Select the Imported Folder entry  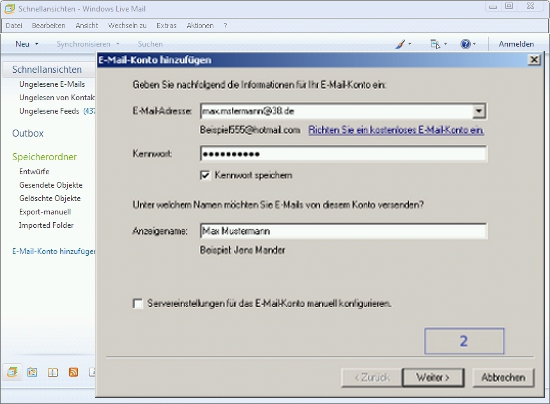(x=46, y=225)
